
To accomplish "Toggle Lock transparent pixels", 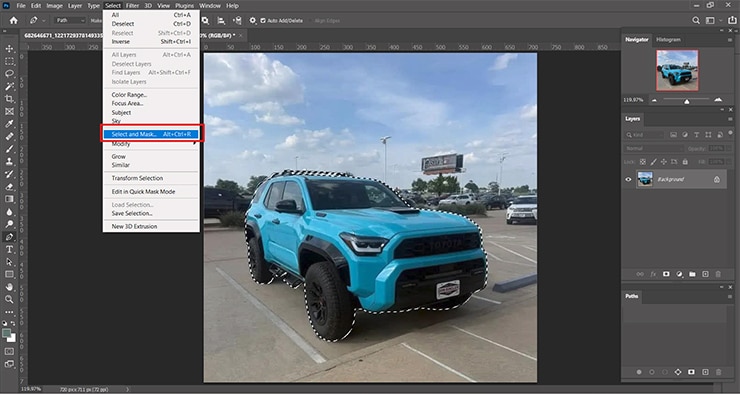I will [x=642, y=162].
